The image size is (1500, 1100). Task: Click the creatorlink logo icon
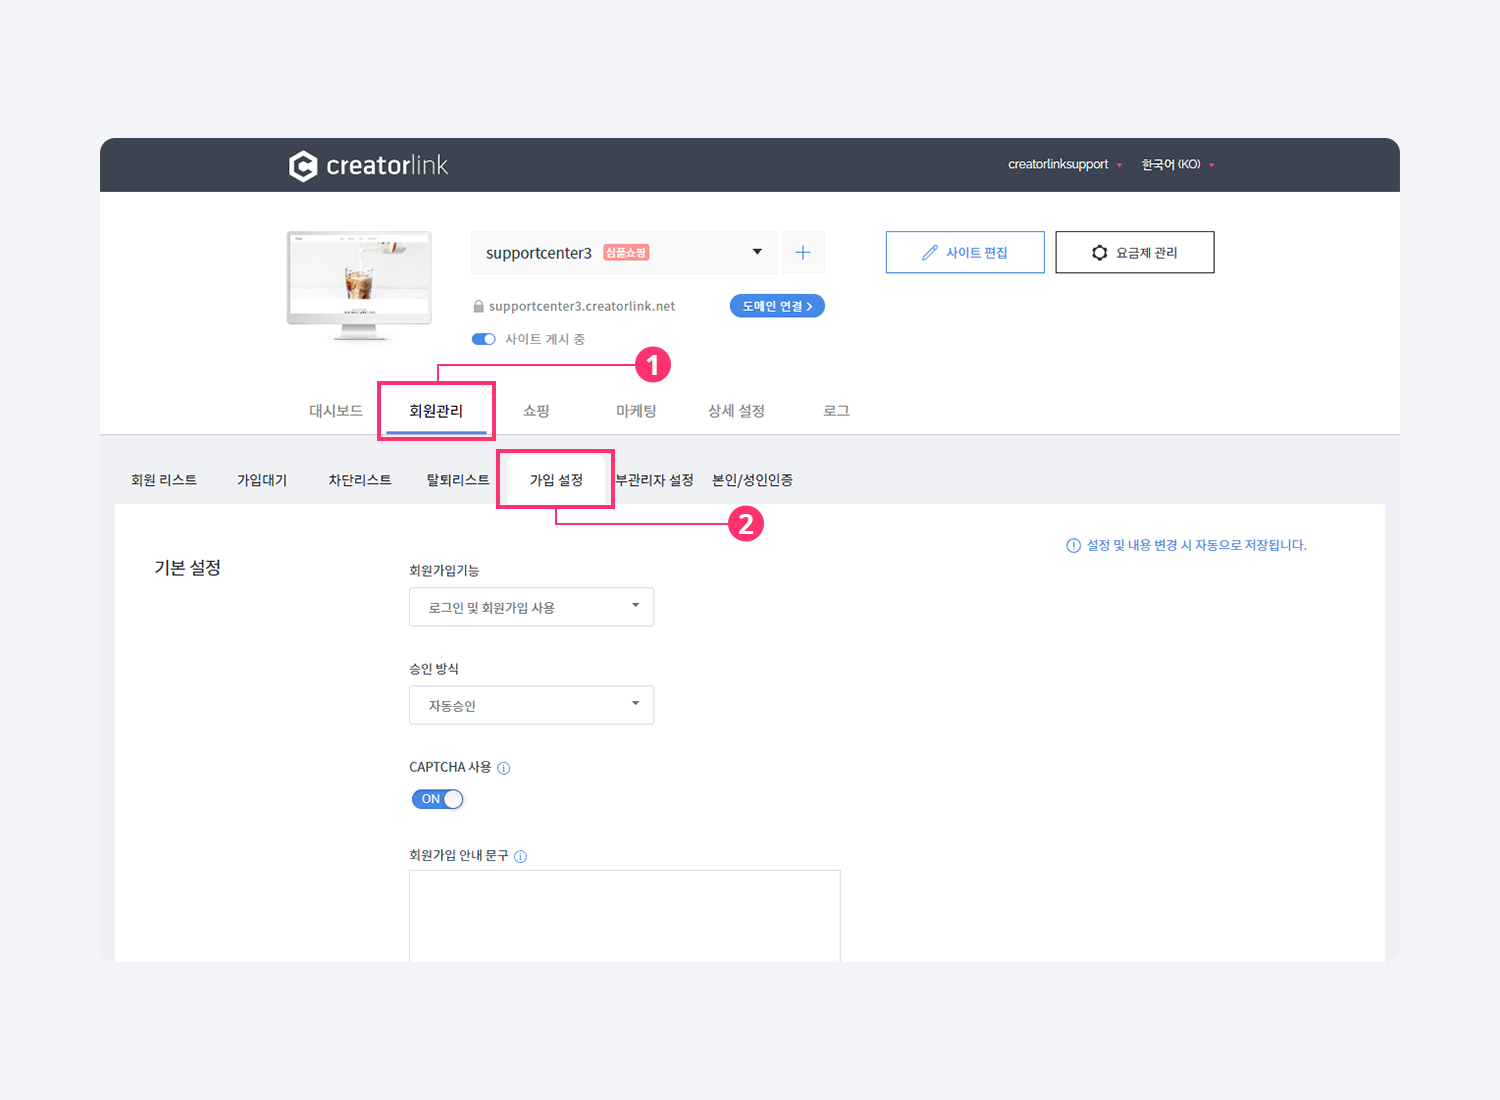click(303, 166)
